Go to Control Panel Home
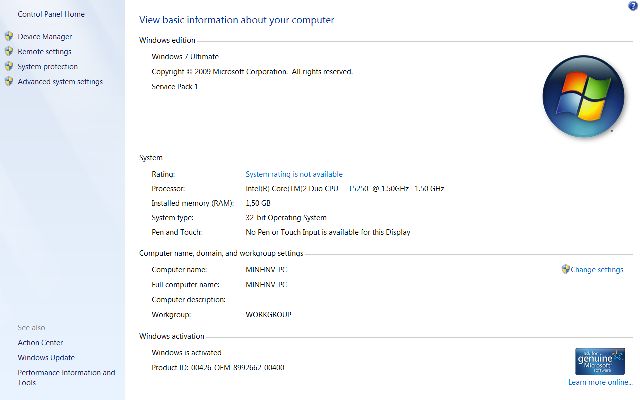This screenshot has width=640, height=400. 51,14
